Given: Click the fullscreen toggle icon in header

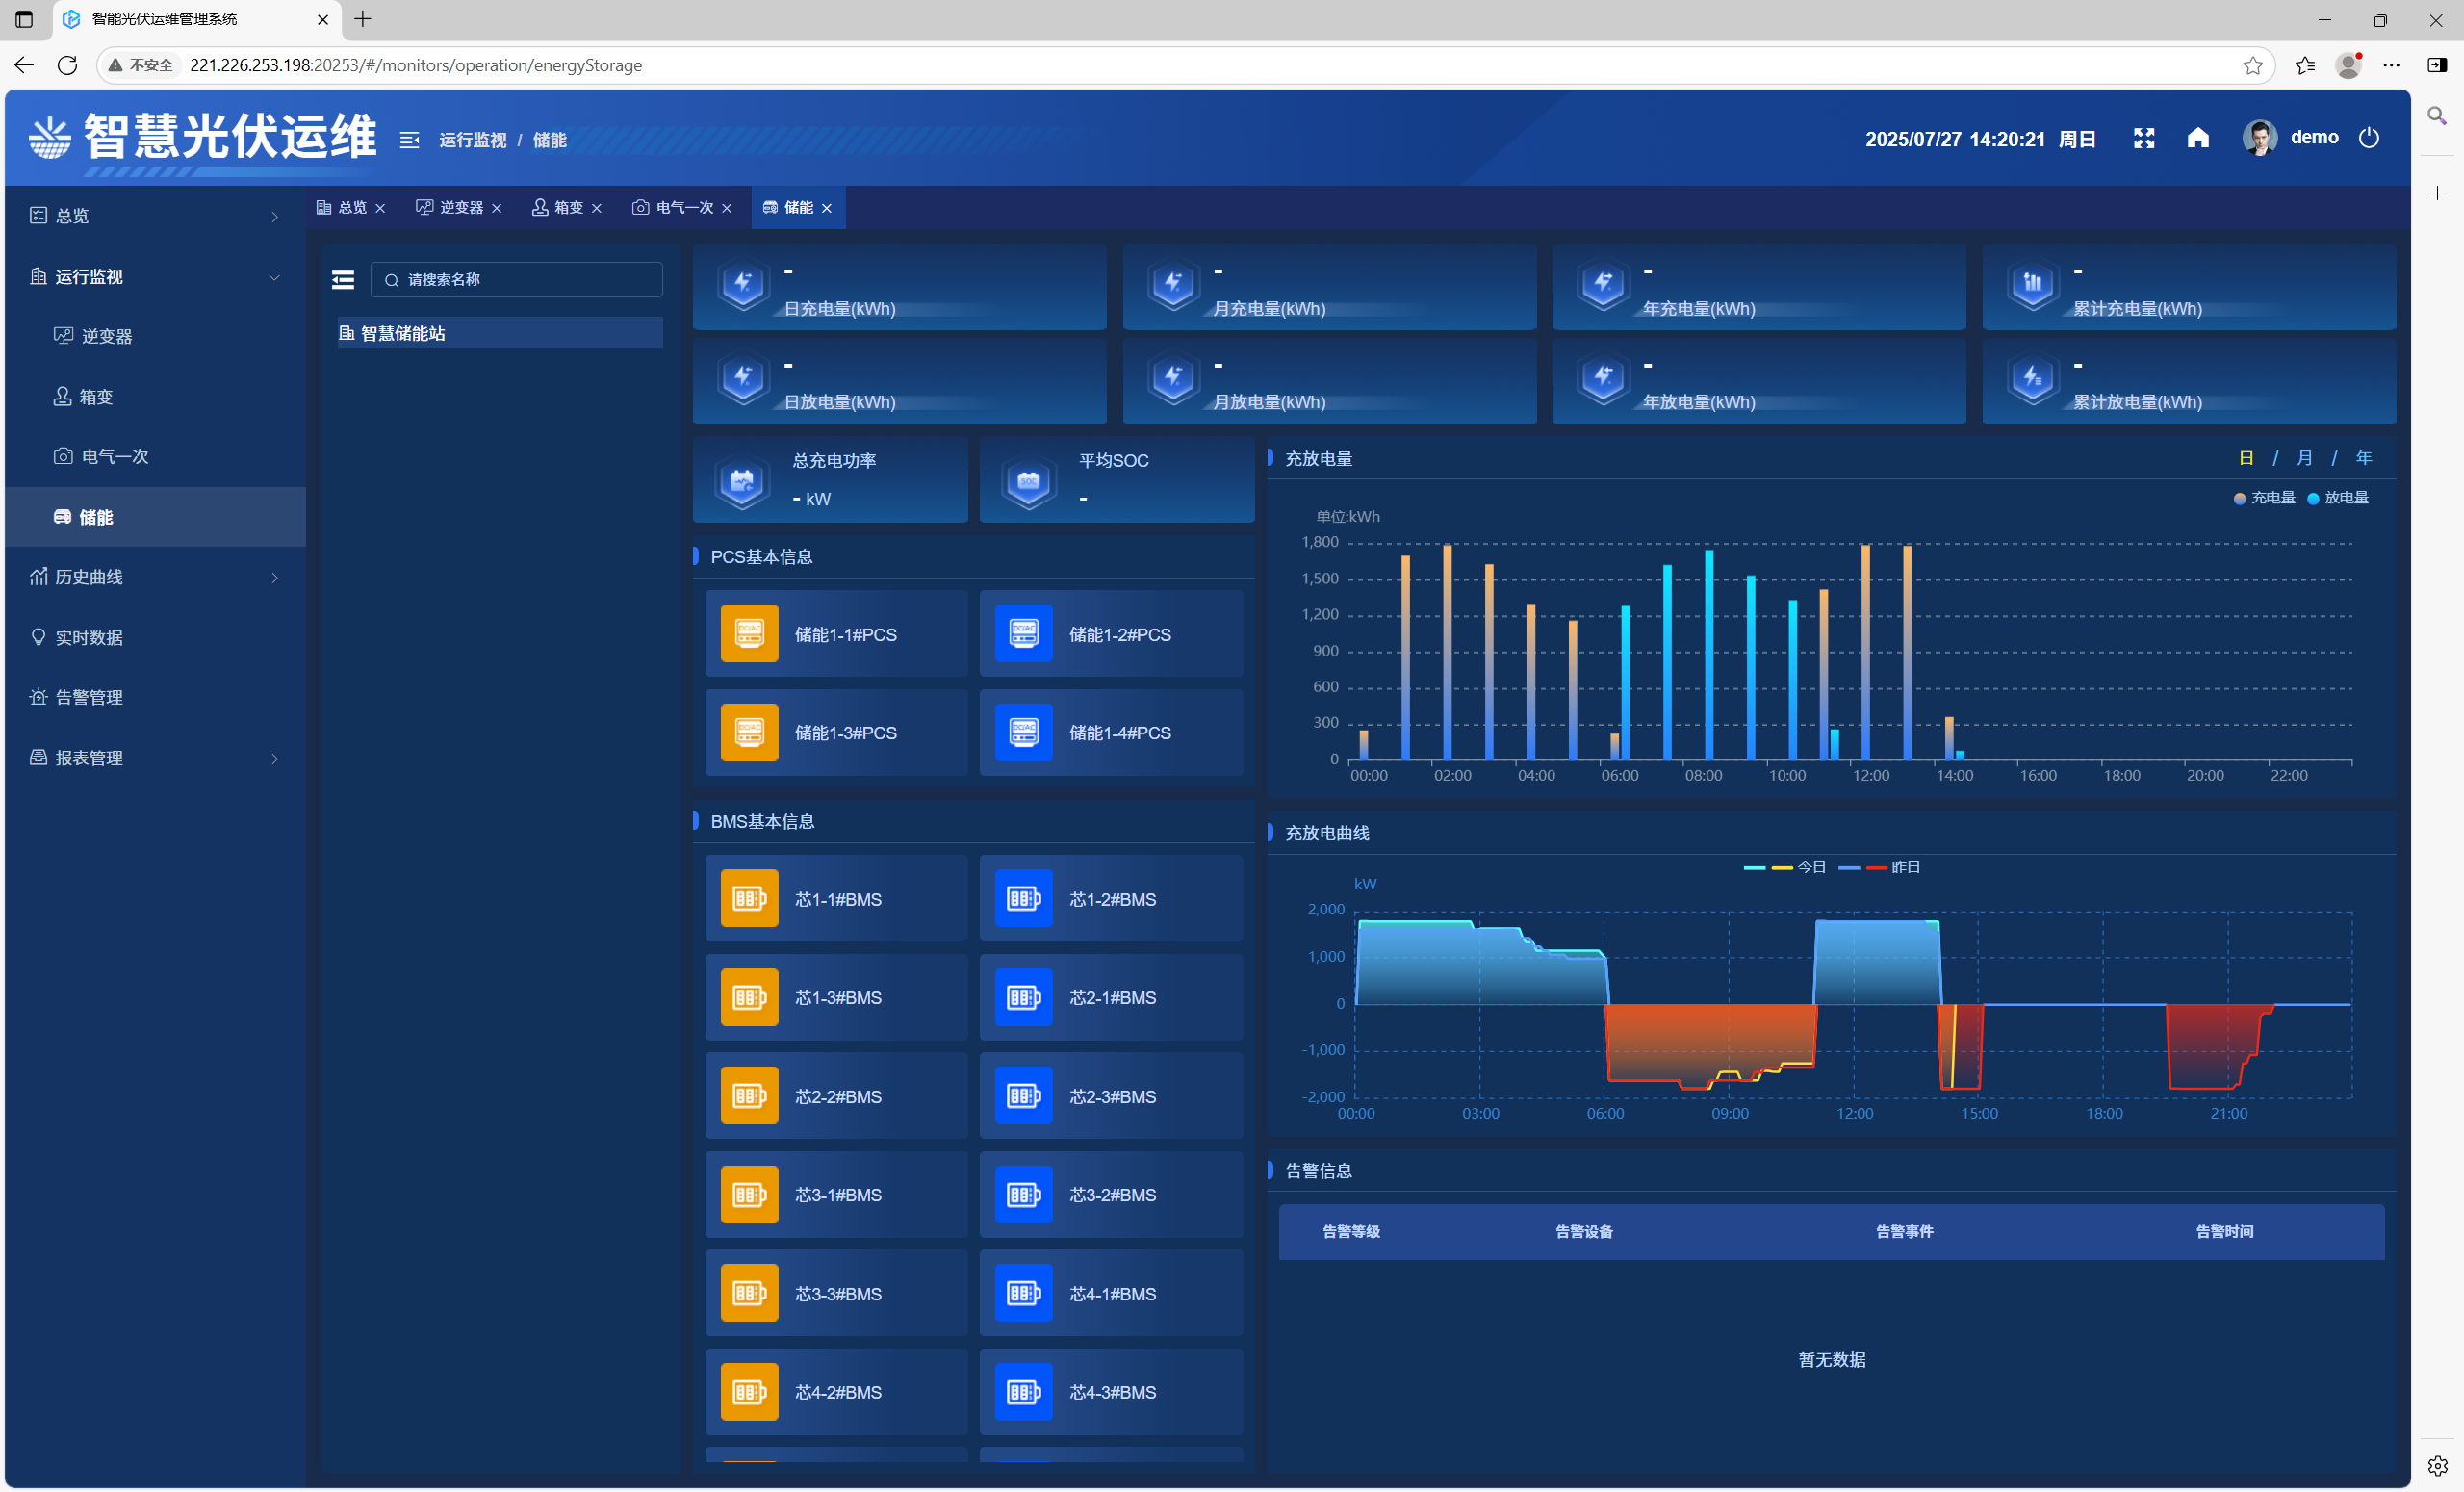Looking at the screenshot, I should click(2143, 138).
